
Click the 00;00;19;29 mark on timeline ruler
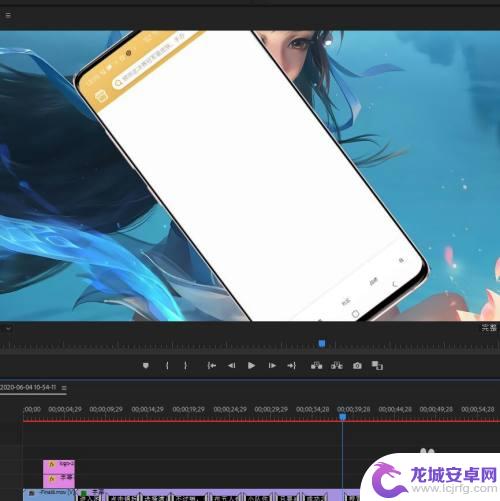click(x=189, y=409)
